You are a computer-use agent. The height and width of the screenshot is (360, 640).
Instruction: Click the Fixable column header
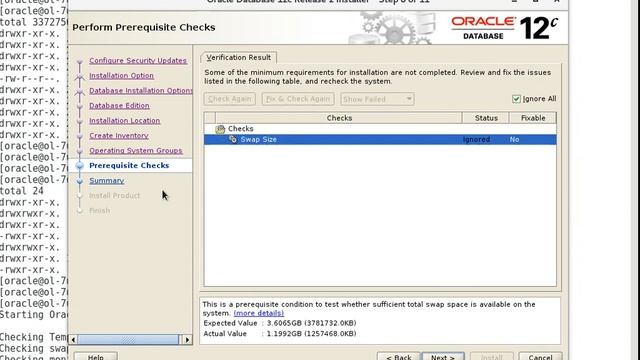533,118
